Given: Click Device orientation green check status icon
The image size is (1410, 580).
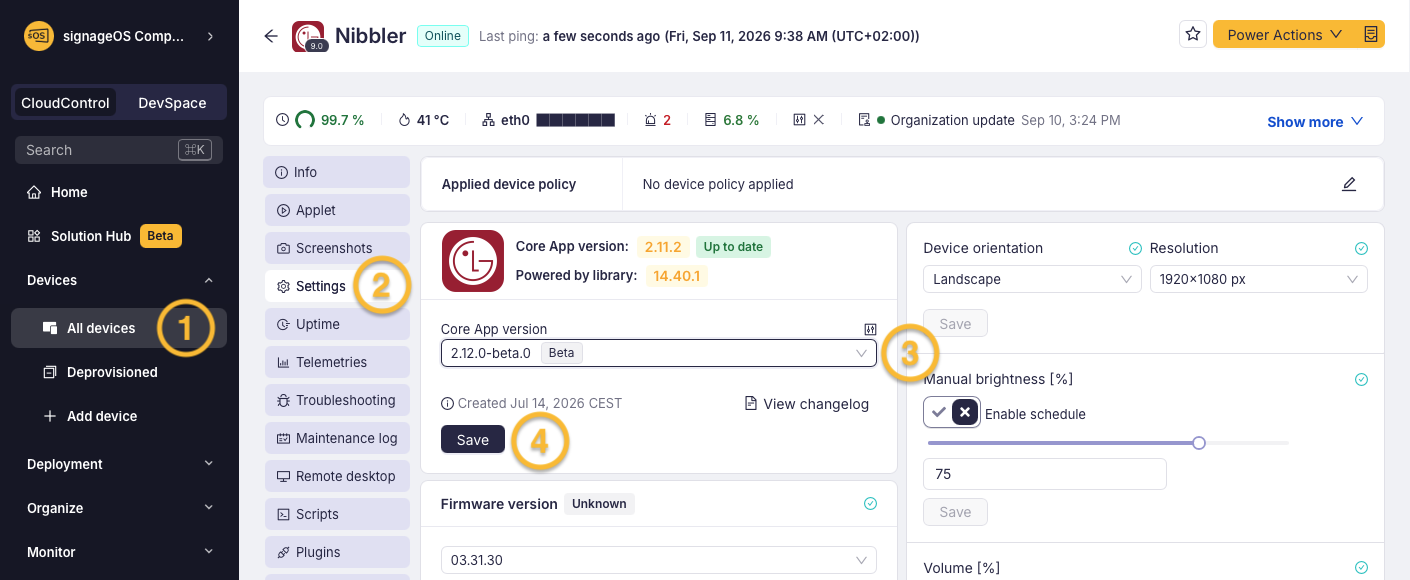Looking at the screenshot, I should pos(1135,248).
